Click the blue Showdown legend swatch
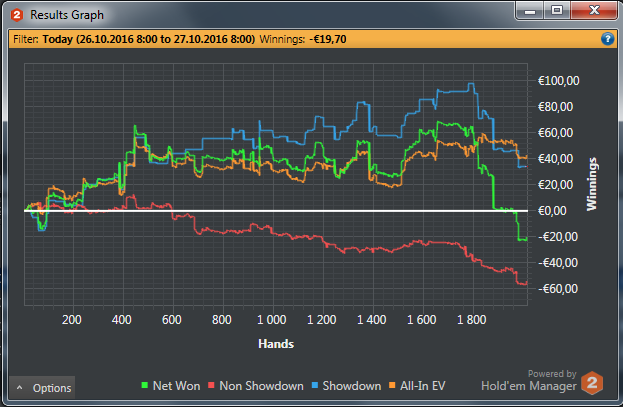Screen dimensions: 623x407 (x=315, y=385)
